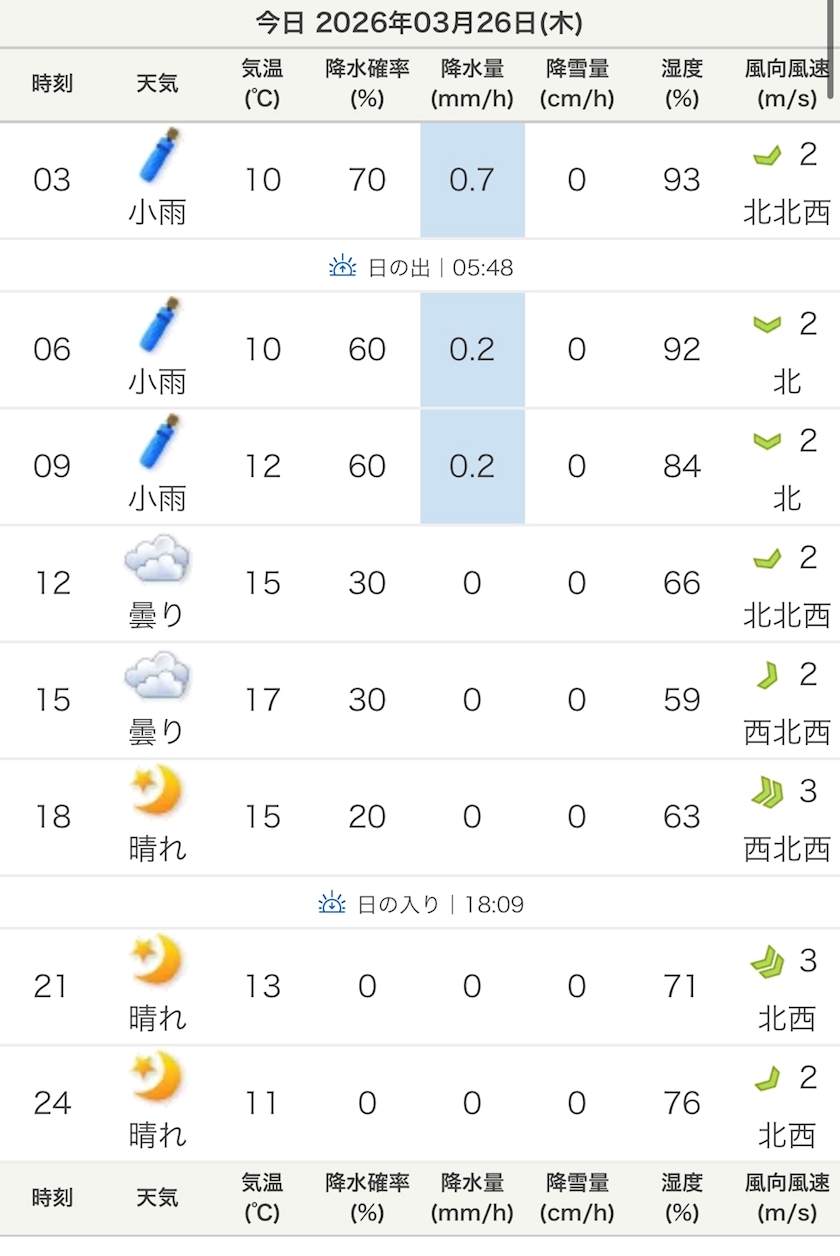This screenshot has height=1256, width=840.
Task: Select the cloudy icon for 12 o'clock
Action: tap(157, 559)
